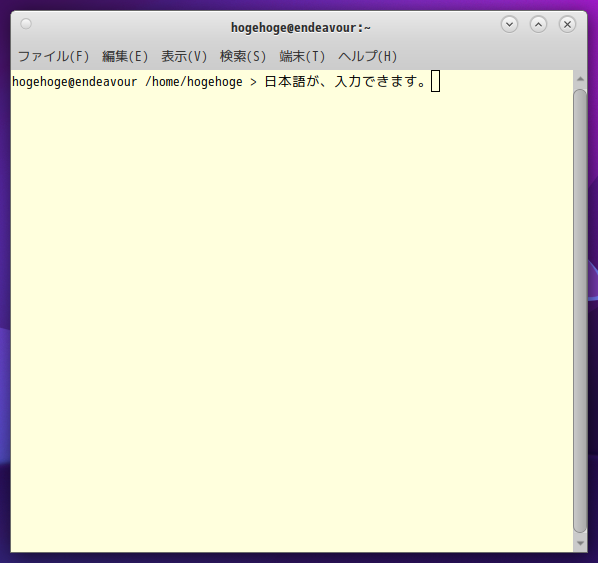598x563 pixels.
Task: Open the 表示(V) menu
Action: [184, 56]
